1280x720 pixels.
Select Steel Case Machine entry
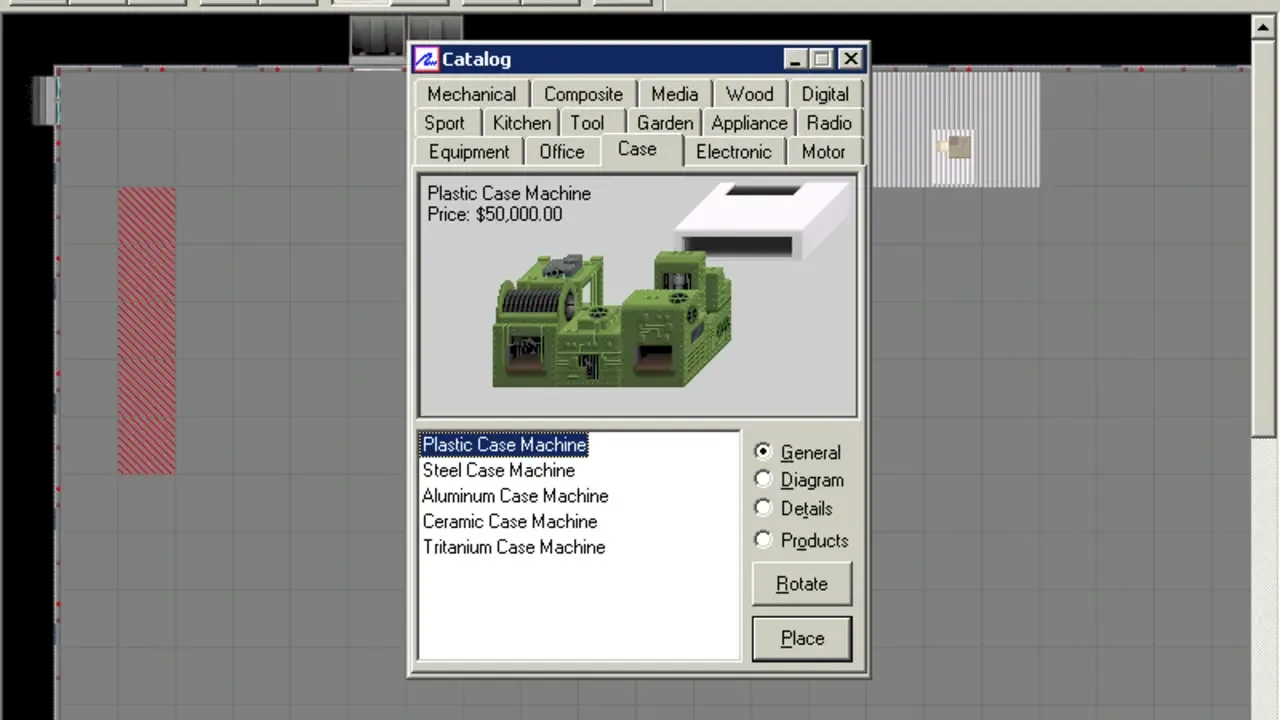(x=499, y=470)
